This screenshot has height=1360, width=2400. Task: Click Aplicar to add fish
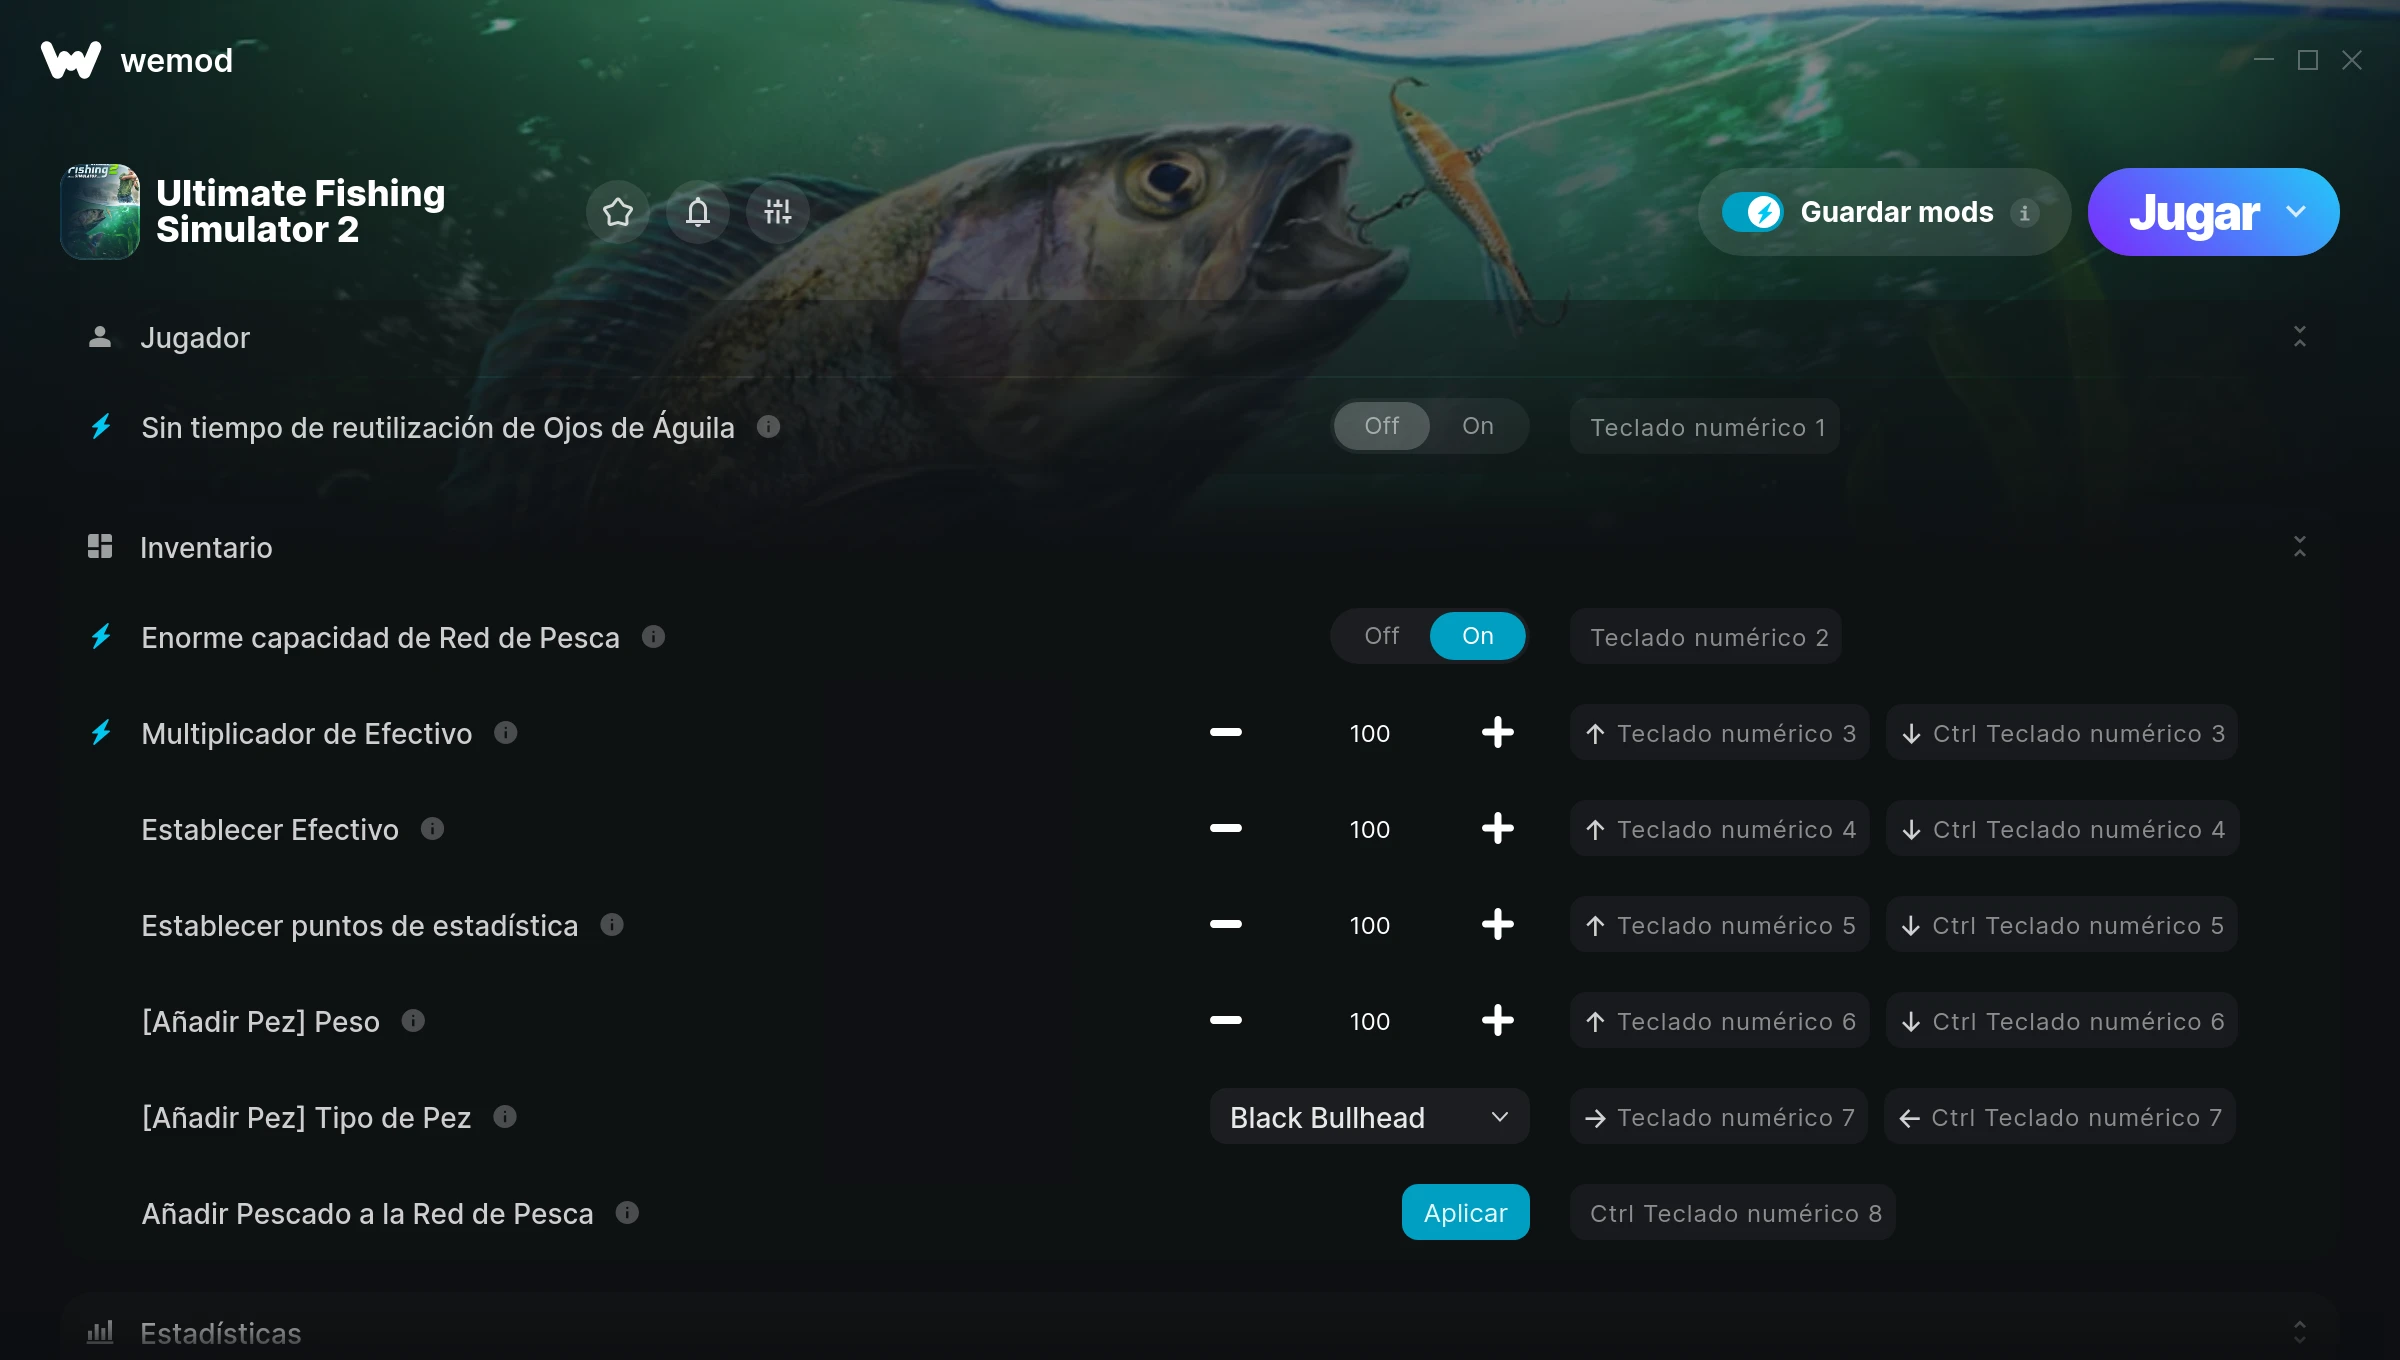coord(1465,1213)
